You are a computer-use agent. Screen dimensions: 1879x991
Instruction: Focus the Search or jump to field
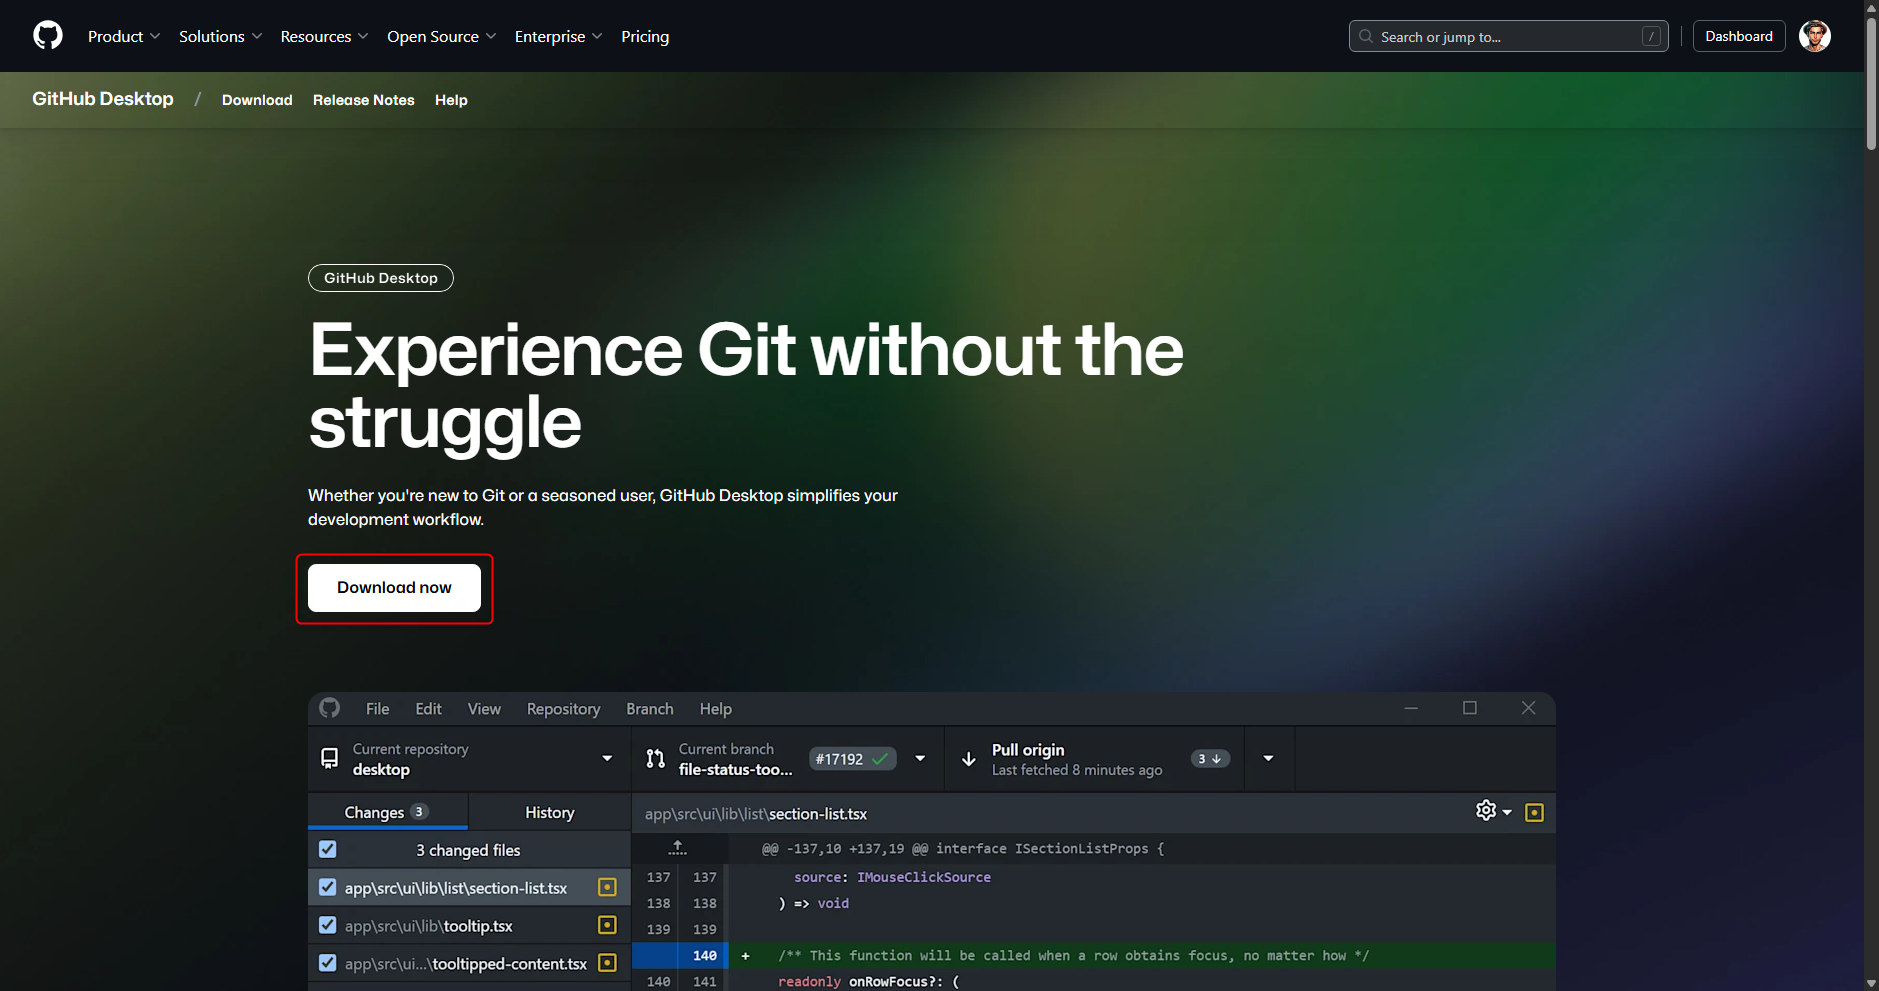(1508, 36)
